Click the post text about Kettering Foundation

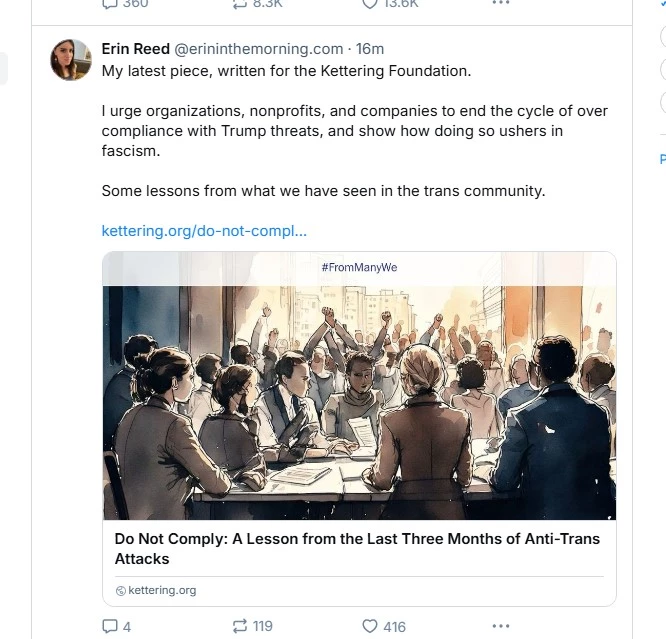coord(286,71)
